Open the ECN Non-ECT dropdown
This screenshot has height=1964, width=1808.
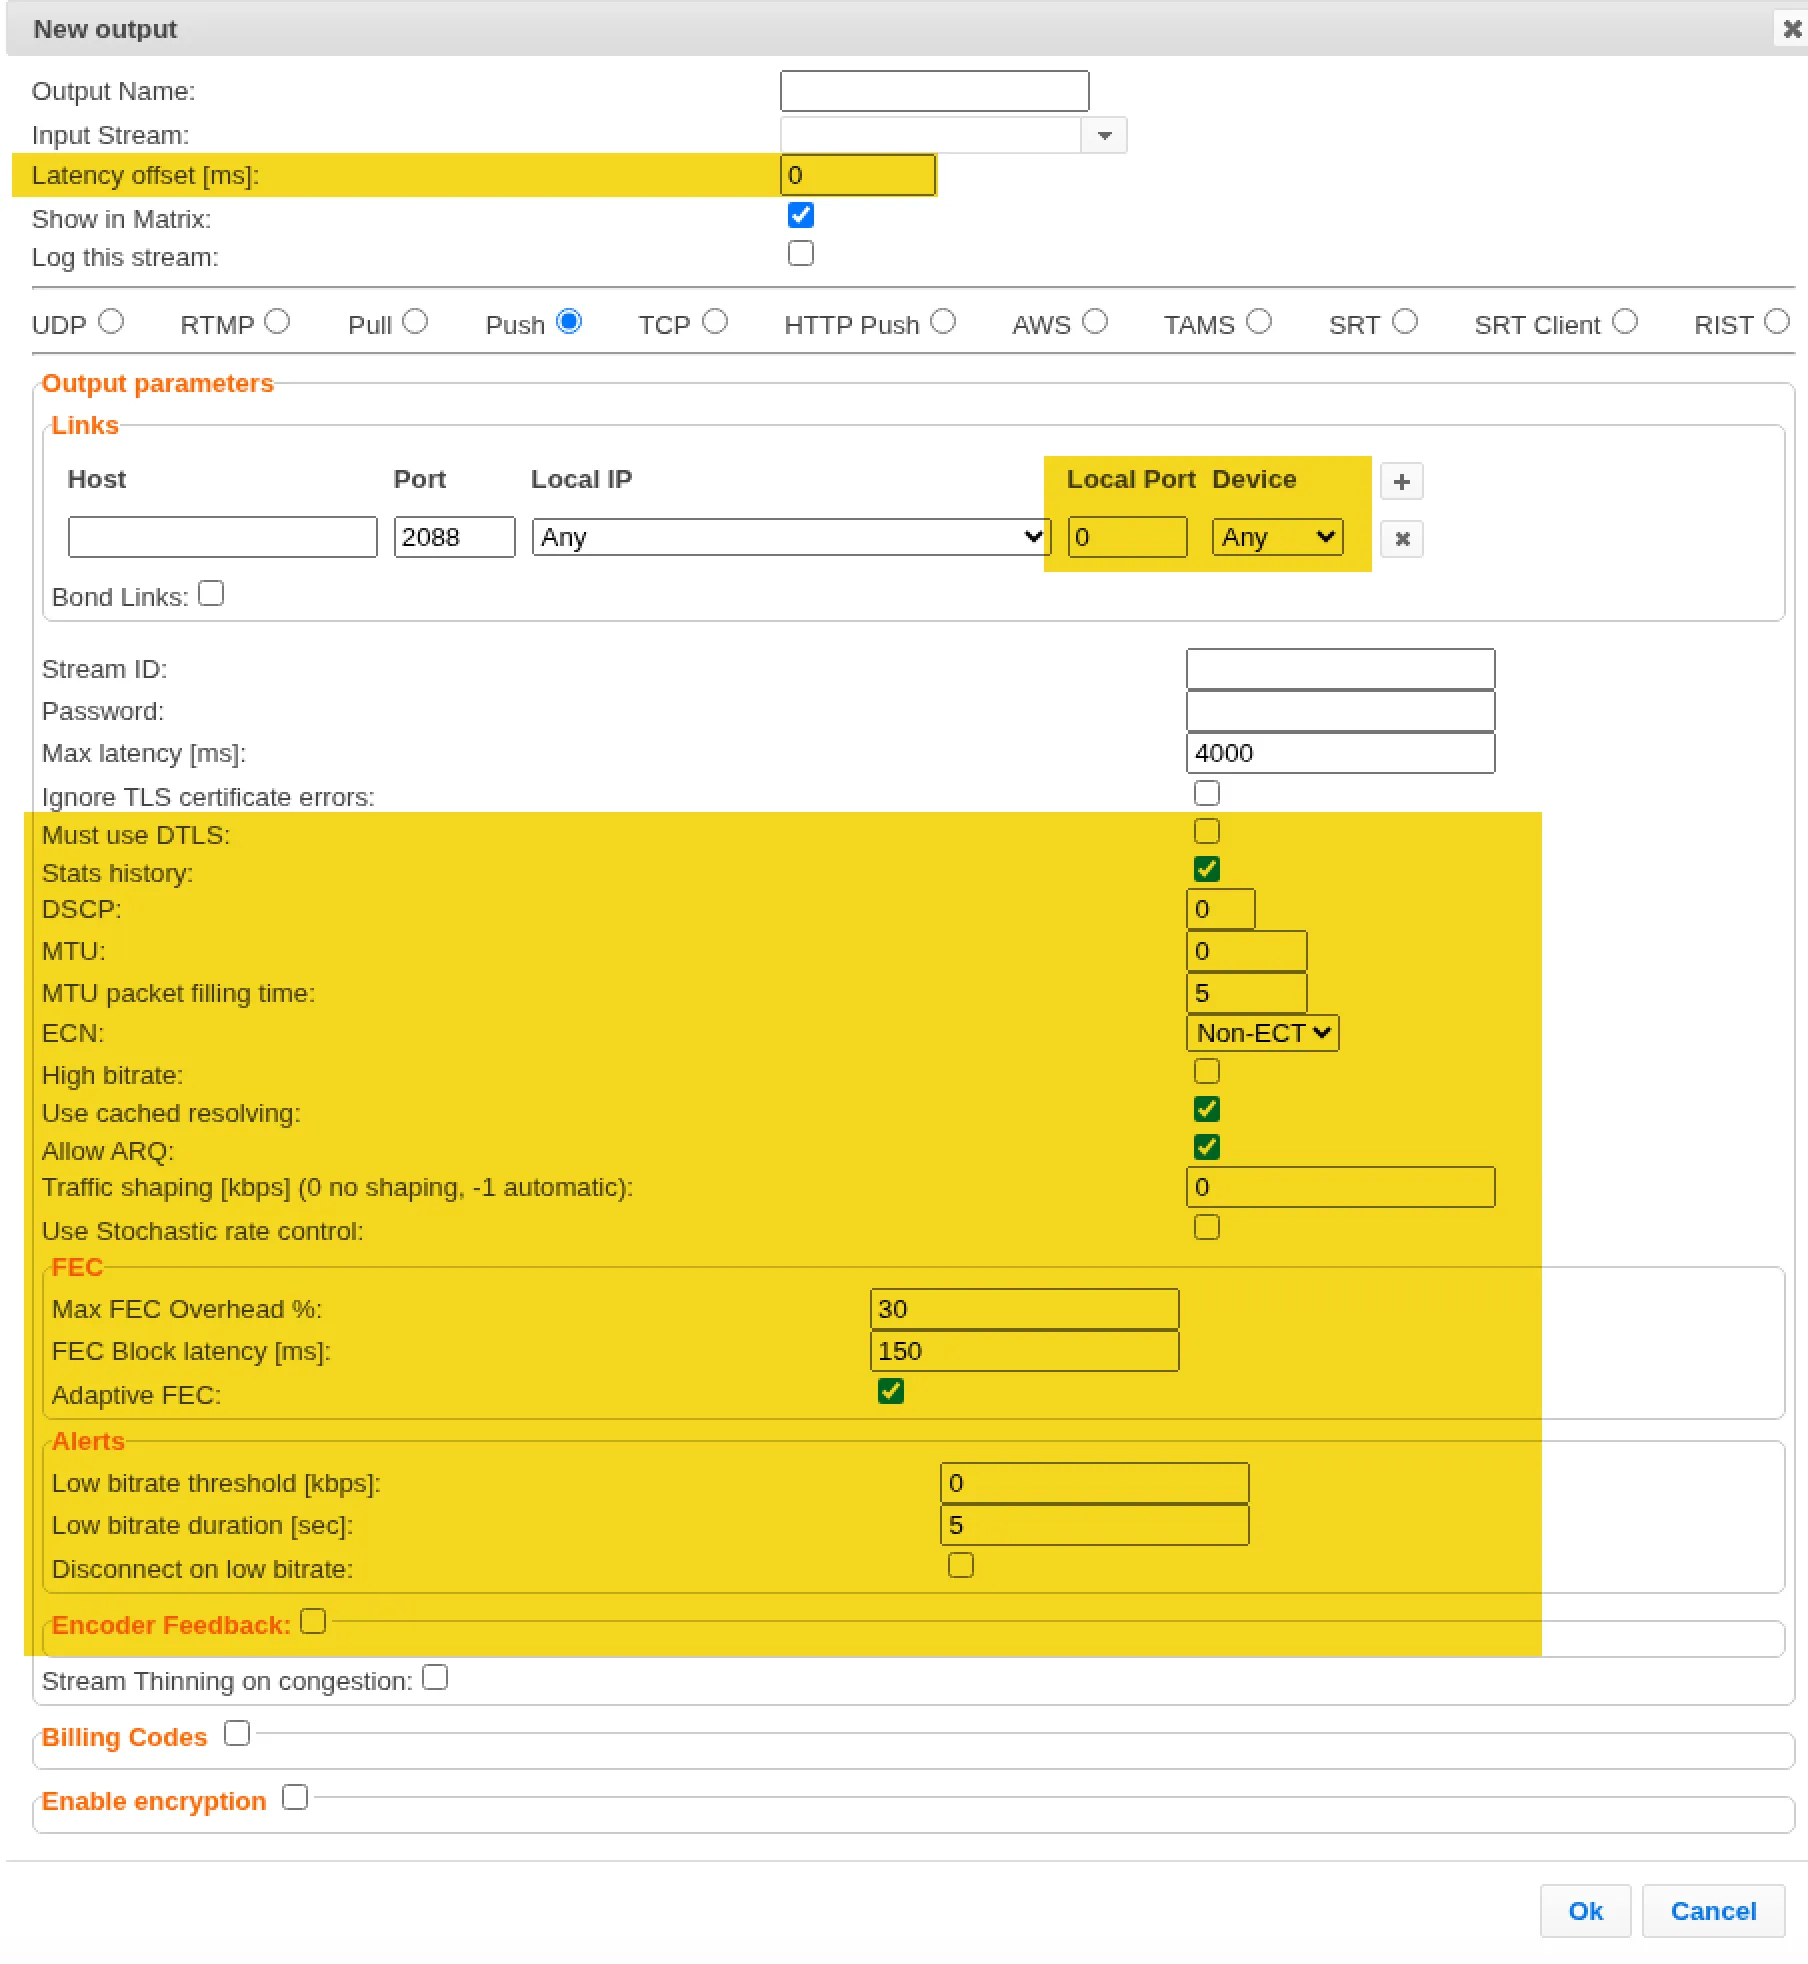pos(1262,1033)
